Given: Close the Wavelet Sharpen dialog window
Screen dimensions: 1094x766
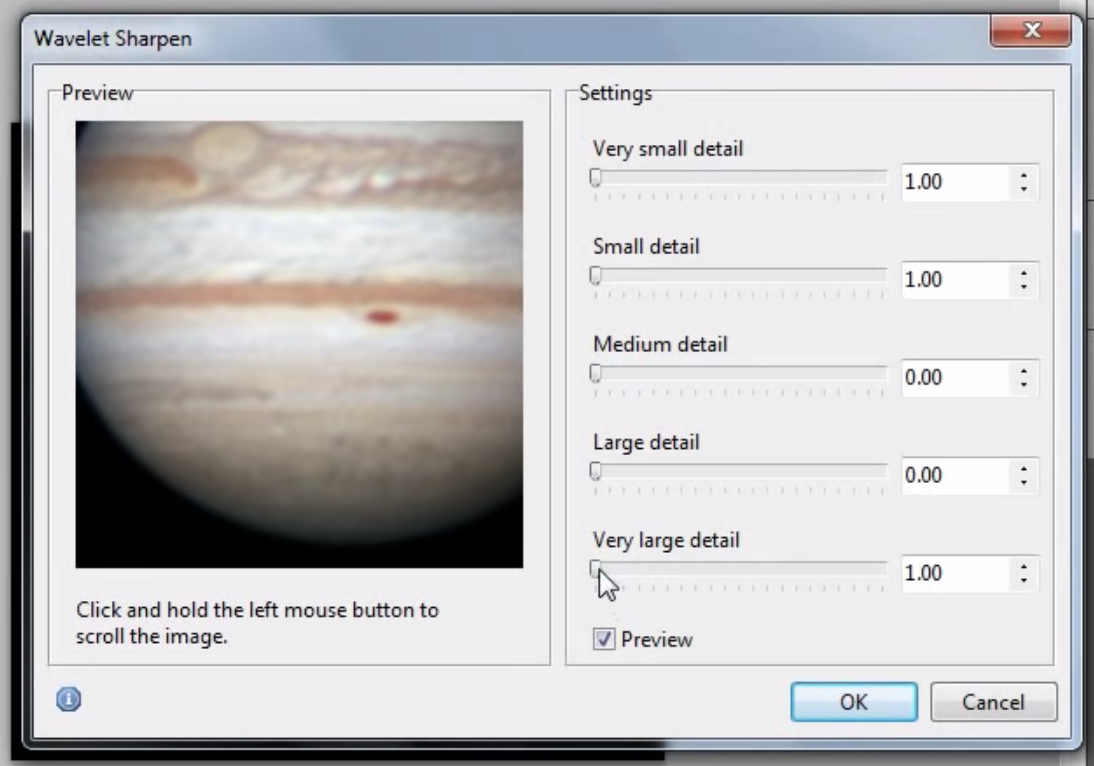Looking at the screenshot, I should (1029, 33).
